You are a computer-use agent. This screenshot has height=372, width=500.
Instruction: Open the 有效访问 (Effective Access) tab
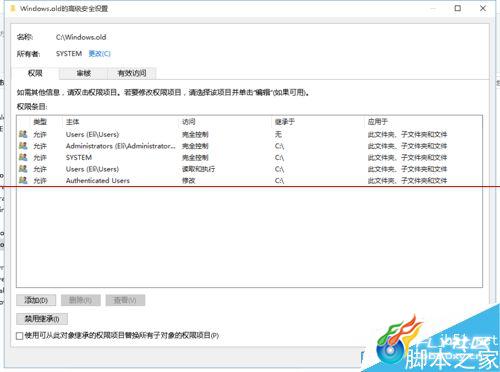pos(132,73)
